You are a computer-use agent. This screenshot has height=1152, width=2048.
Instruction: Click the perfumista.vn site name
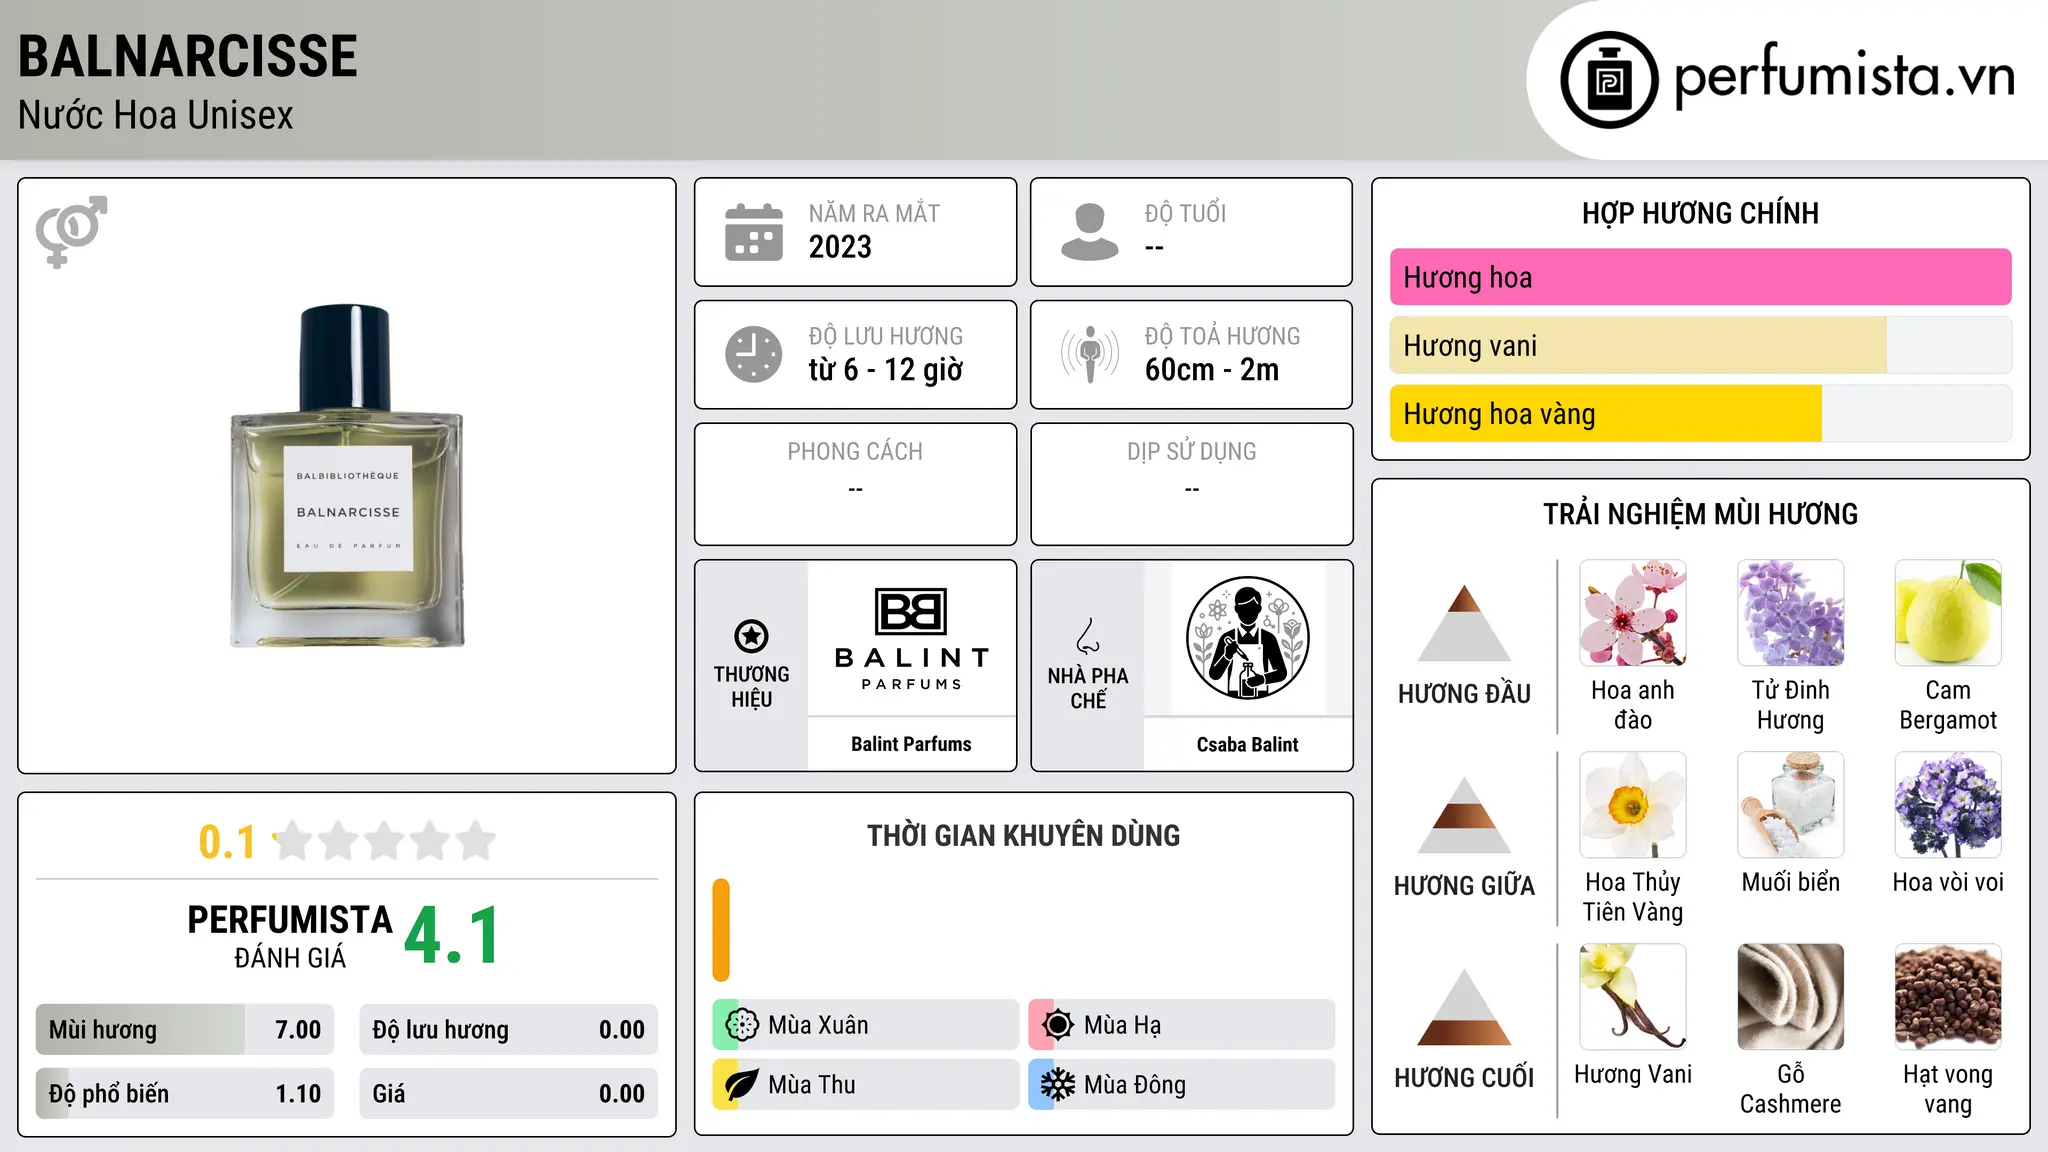(x=1844, y=77)
